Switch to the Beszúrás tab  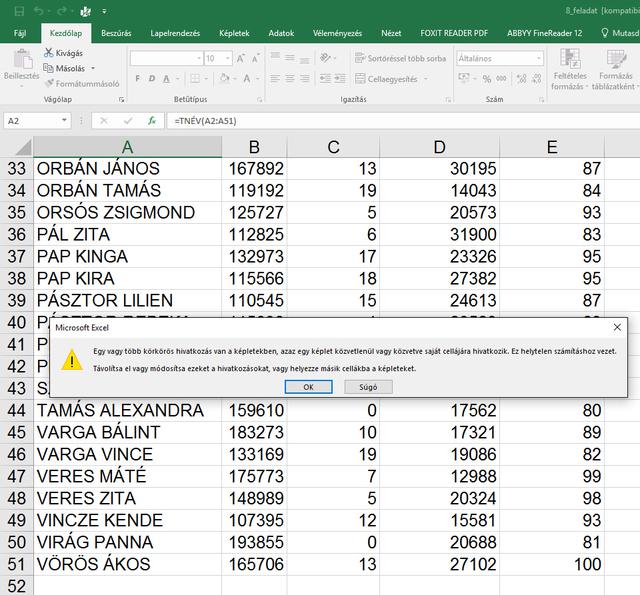[116, 33]
